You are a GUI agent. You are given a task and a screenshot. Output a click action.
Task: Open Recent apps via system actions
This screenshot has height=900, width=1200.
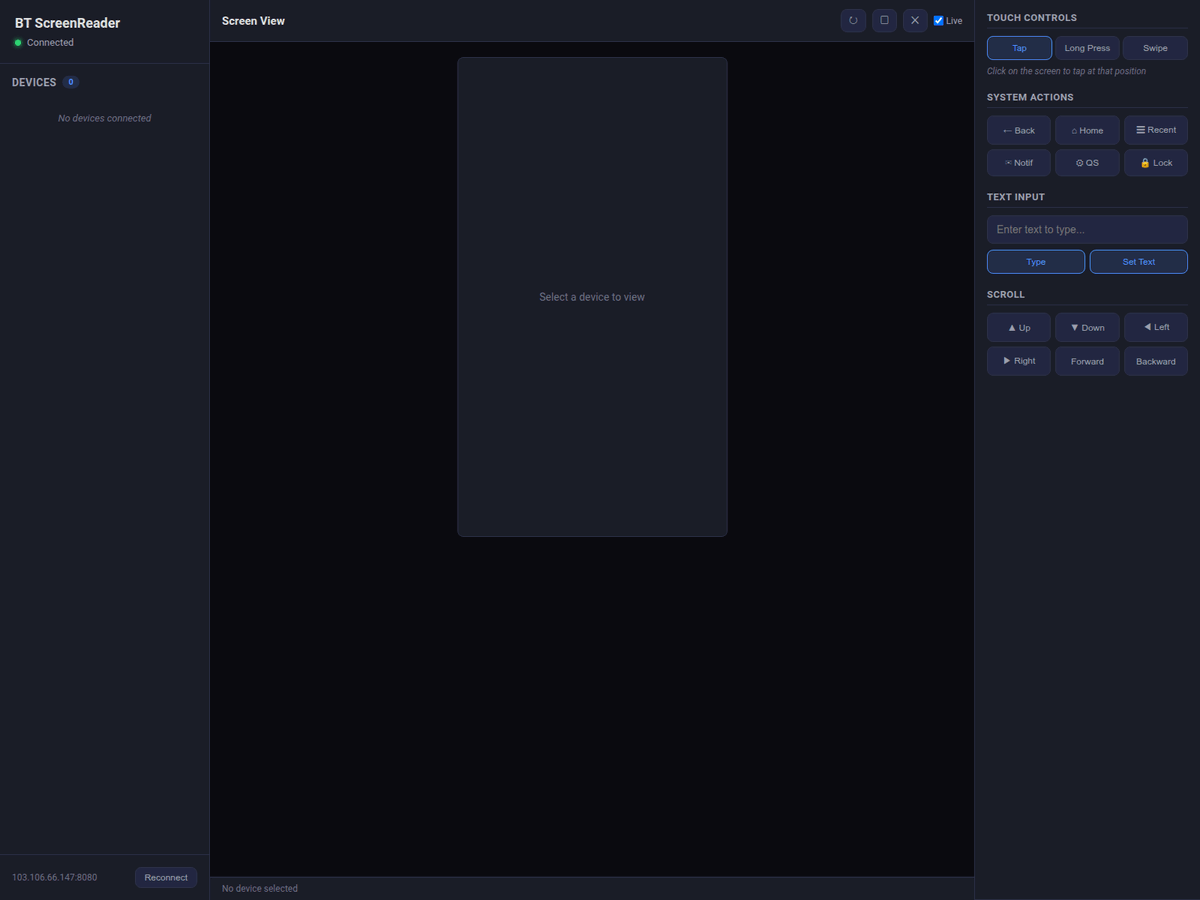coord(1156,130)
